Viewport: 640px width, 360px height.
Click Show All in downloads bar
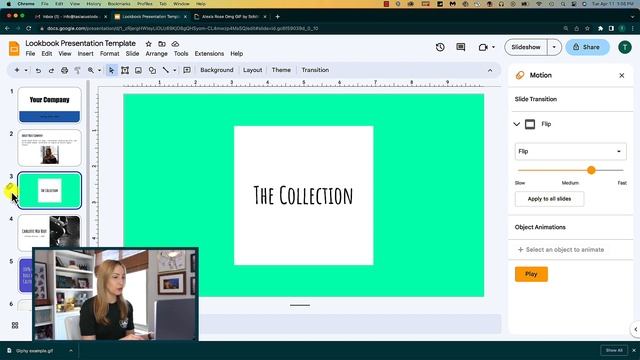pyautogui.click(x=614, y=351)
